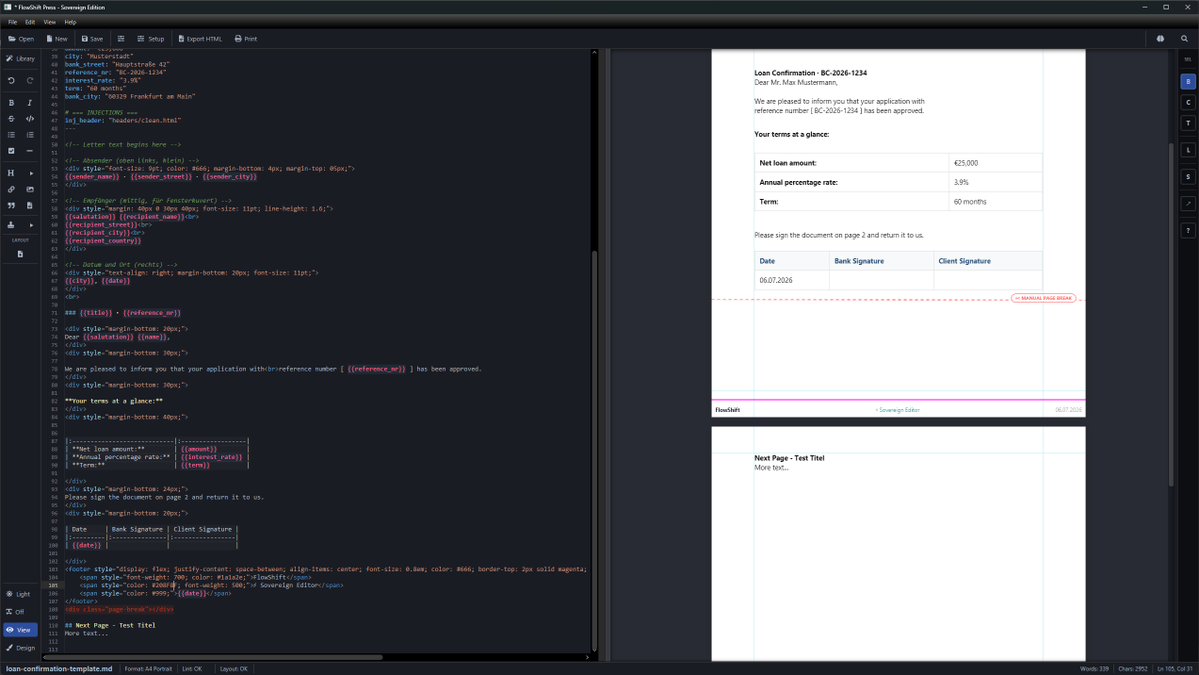
Task: Expand the heading options arrow
Action: [x=31, y=173]
